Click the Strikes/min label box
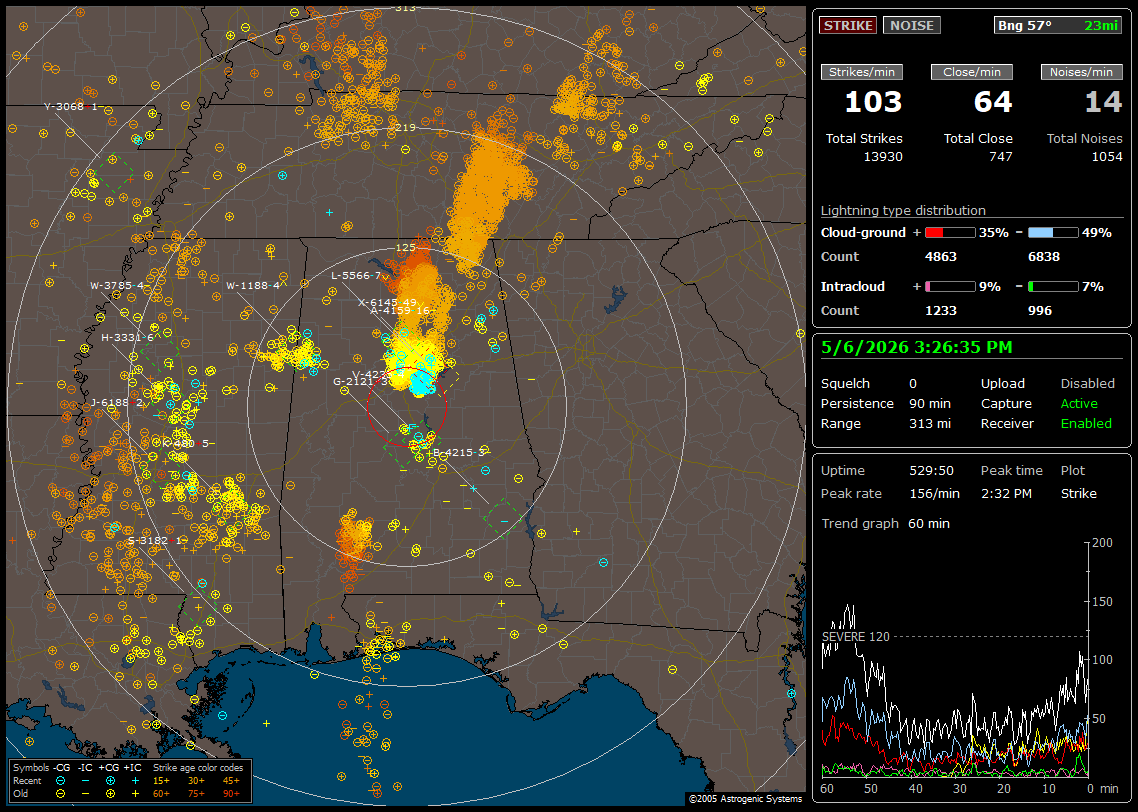Viewport: 1138px width, 812px height. 861,72
